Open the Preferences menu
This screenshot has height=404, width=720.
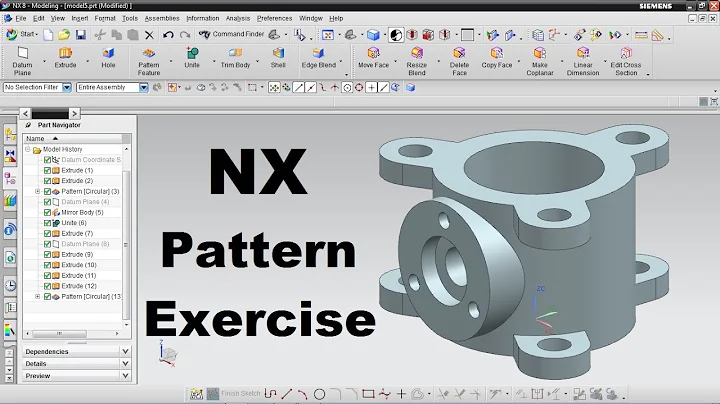point(274,18)
